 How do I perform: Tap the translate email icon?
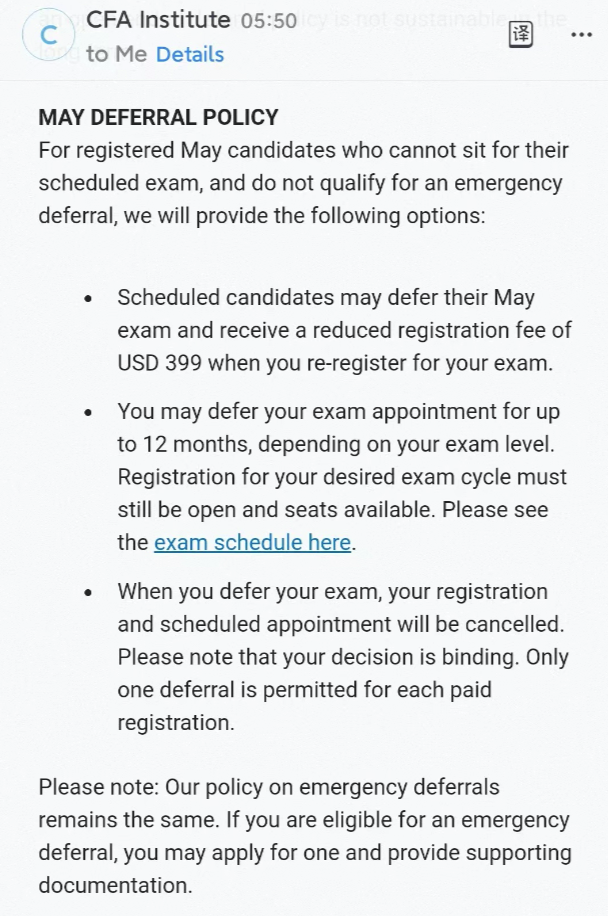pyautogui.click(x=521, y=35)
